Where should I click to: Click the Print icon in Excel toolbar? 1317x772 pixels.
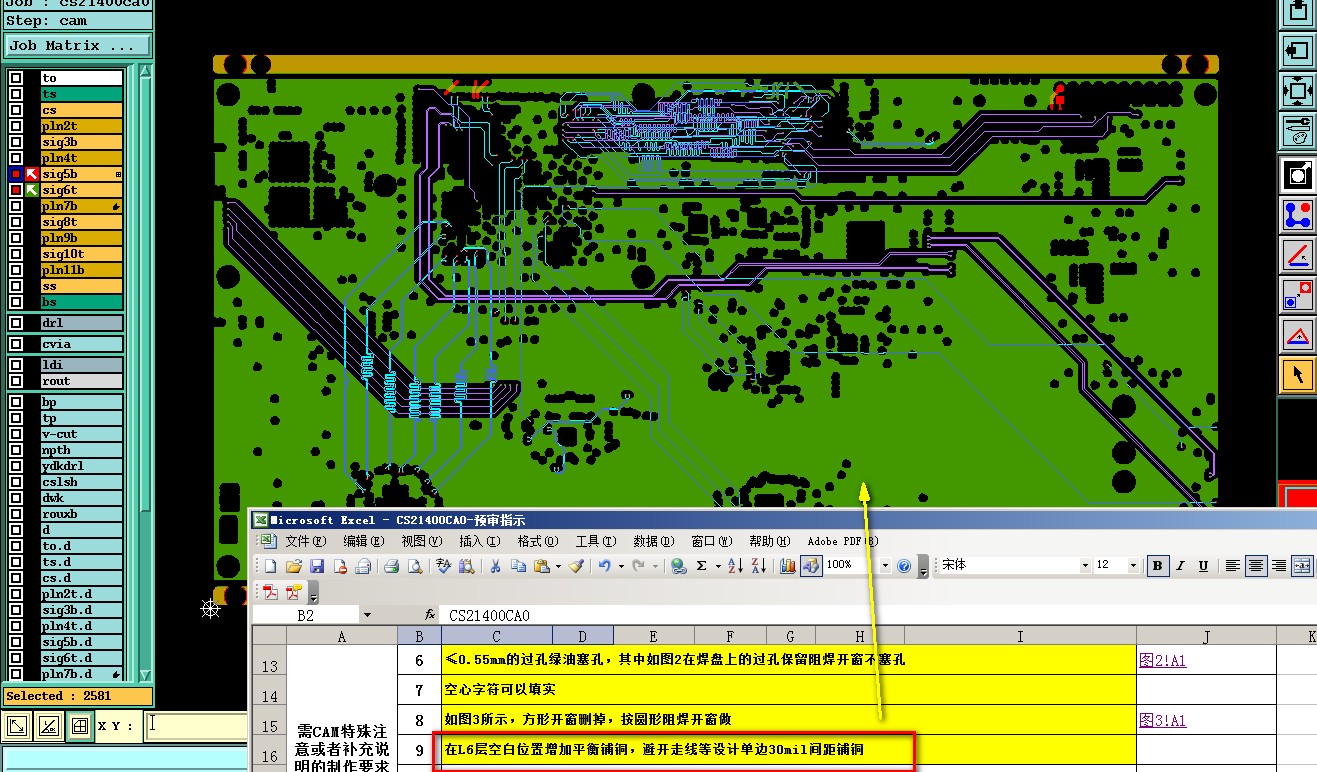[391, 566]
